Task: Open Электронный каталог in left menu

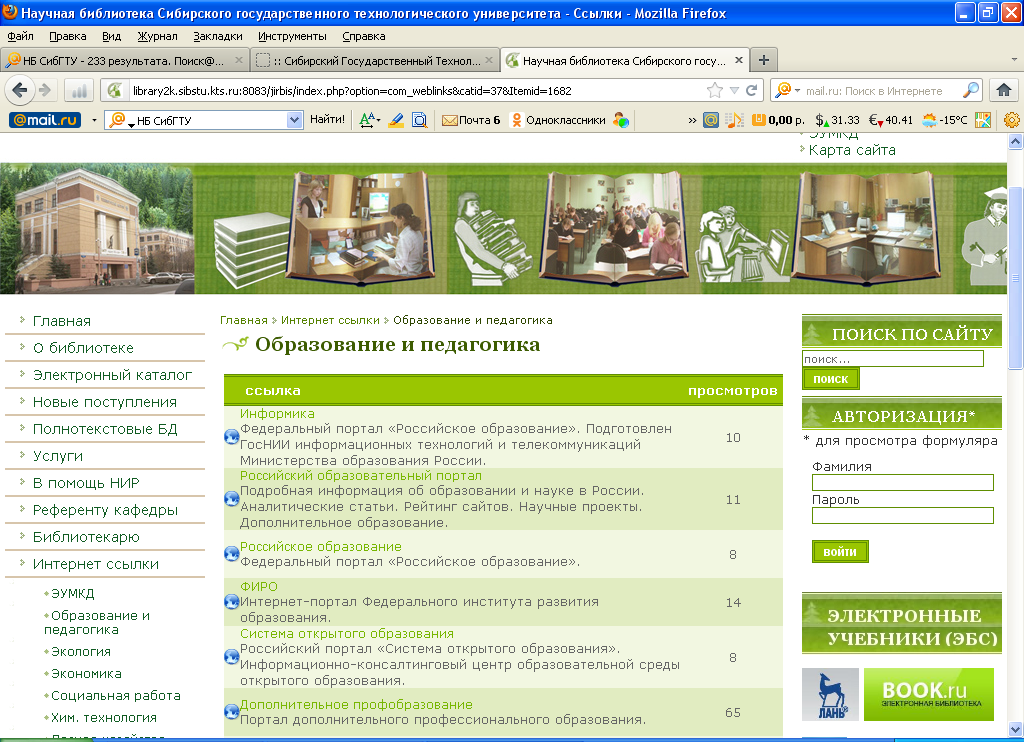Action: (112, 375)
